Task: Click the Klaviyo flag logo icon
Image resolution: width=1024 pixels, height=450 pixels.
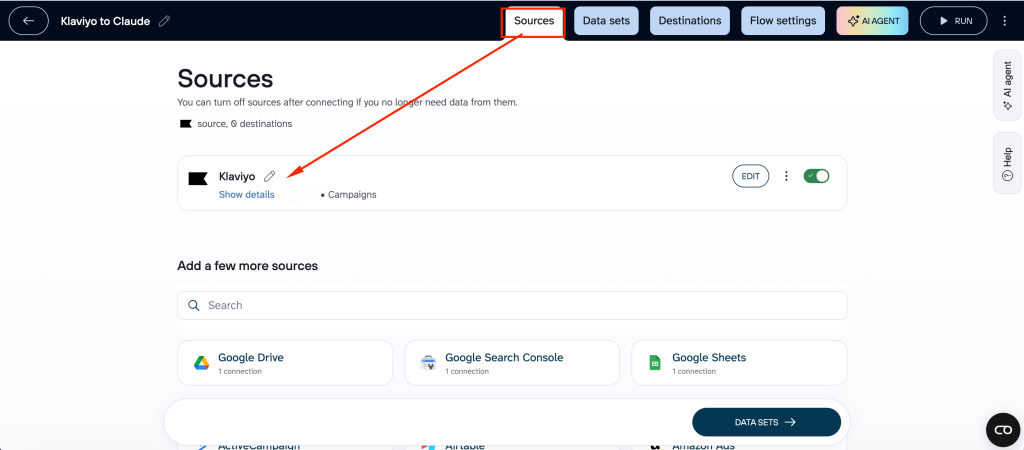Action: (198, 179)
